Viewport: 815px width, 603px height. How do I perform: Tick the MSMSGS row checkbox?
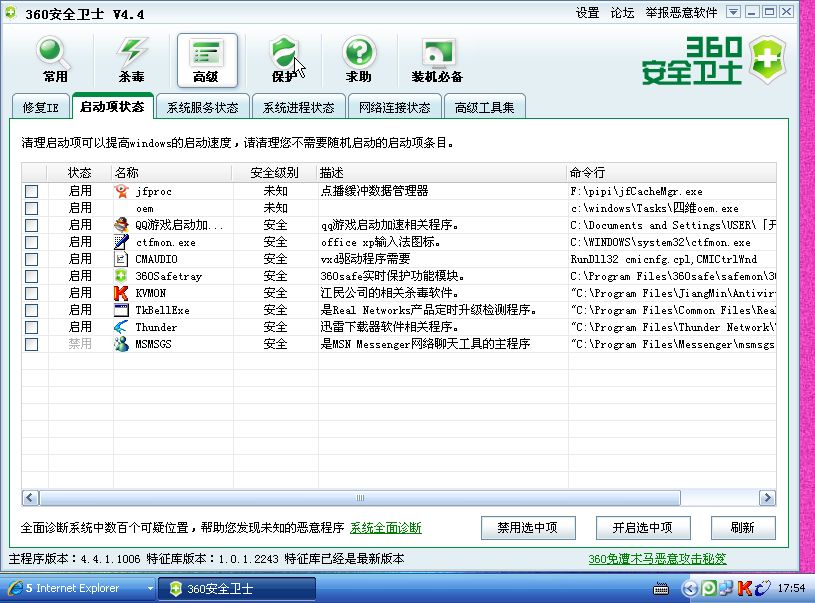pos(32,344)
